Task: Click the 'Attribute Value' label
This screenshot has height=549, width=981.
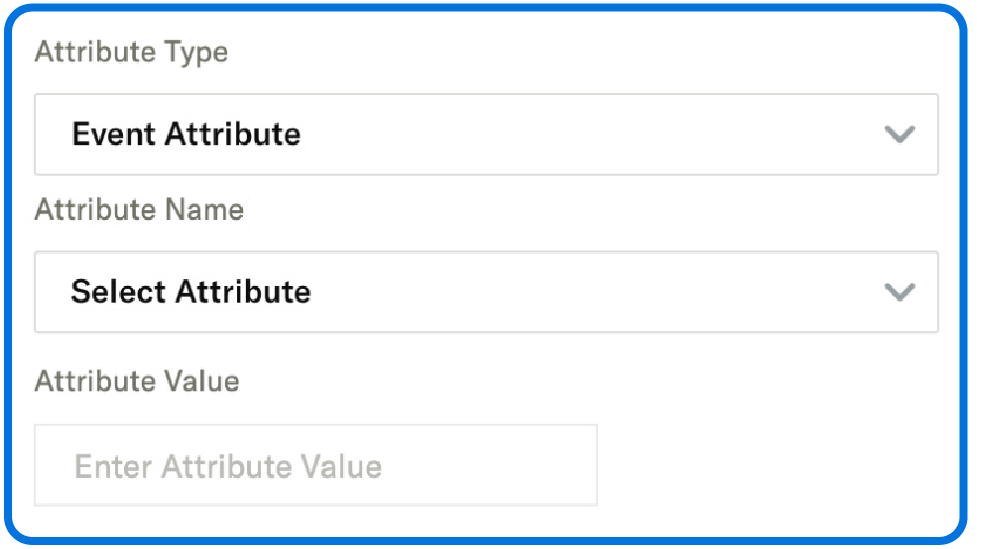Action: click(137, 381)
